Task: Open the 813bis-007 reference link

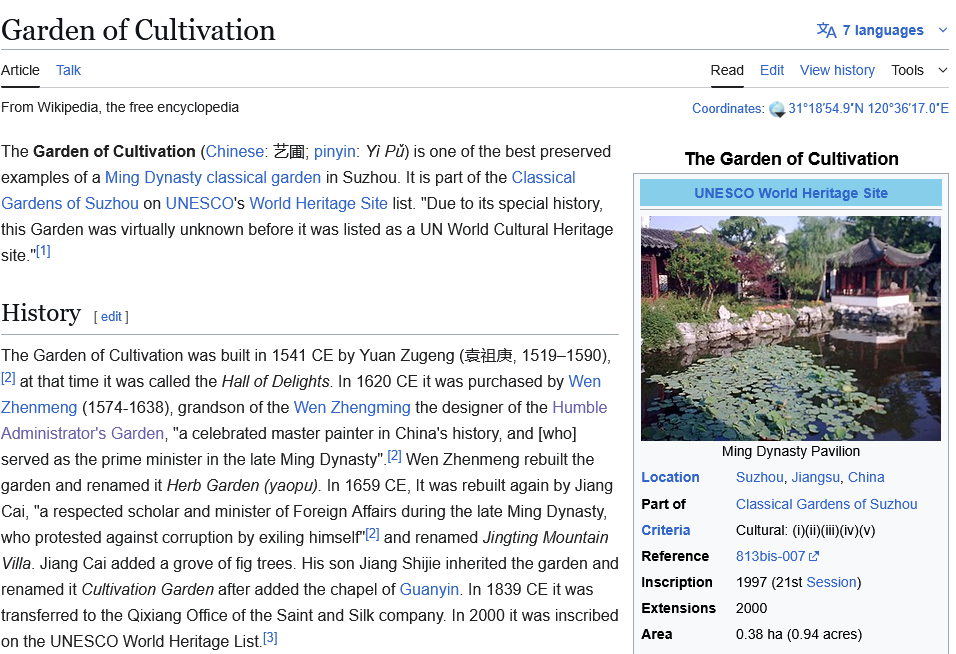Action: 771,556
